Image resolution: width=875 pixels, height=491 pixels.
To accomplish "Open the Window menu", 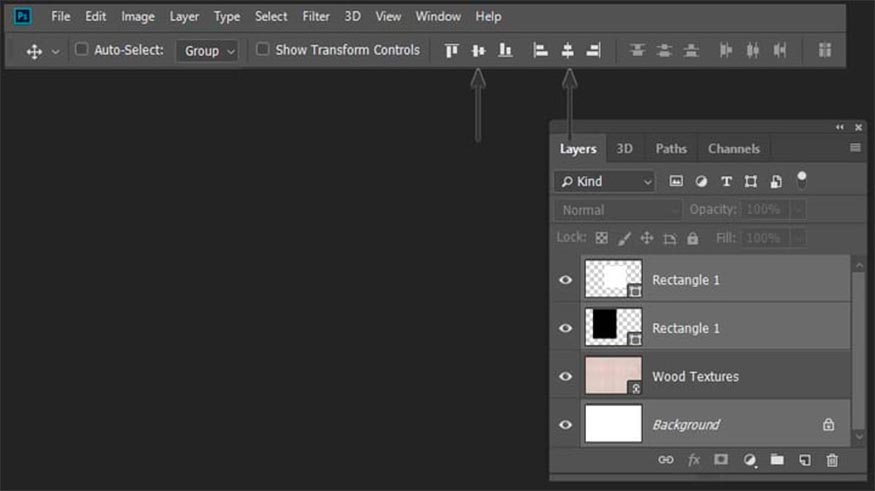I will [438, 17].
